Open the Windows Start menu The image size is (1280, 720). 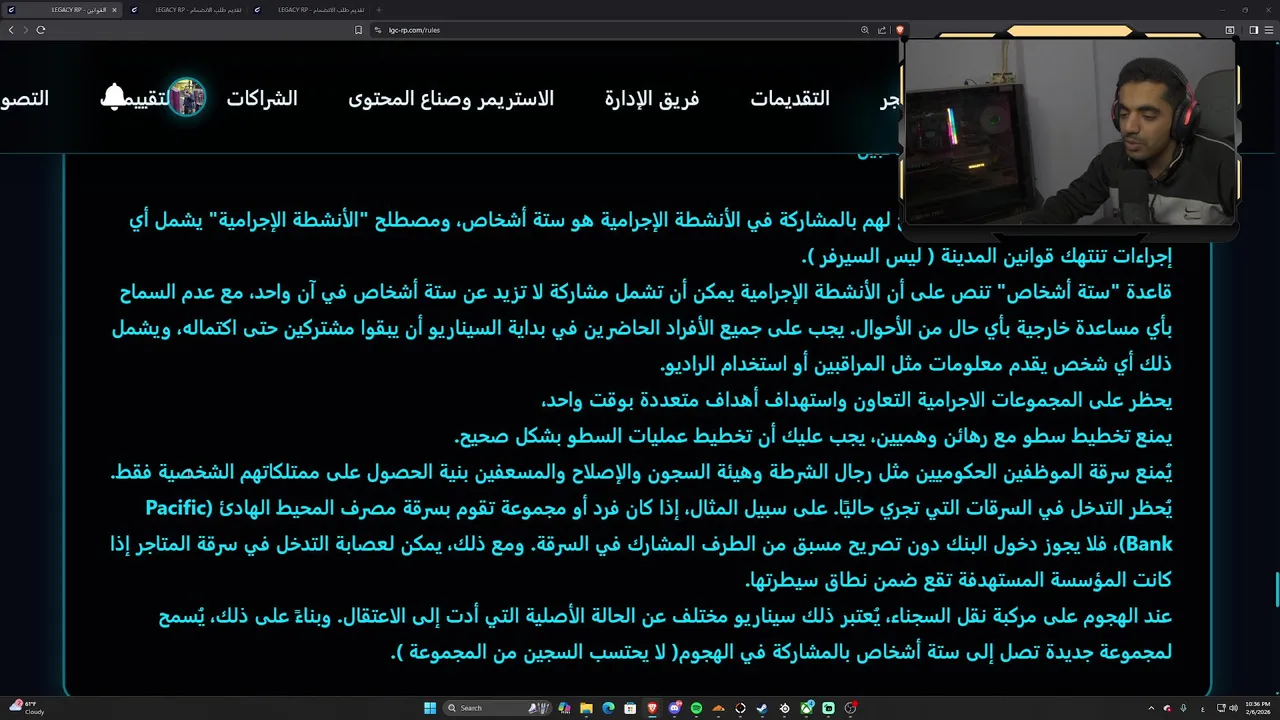click(430, 708)
